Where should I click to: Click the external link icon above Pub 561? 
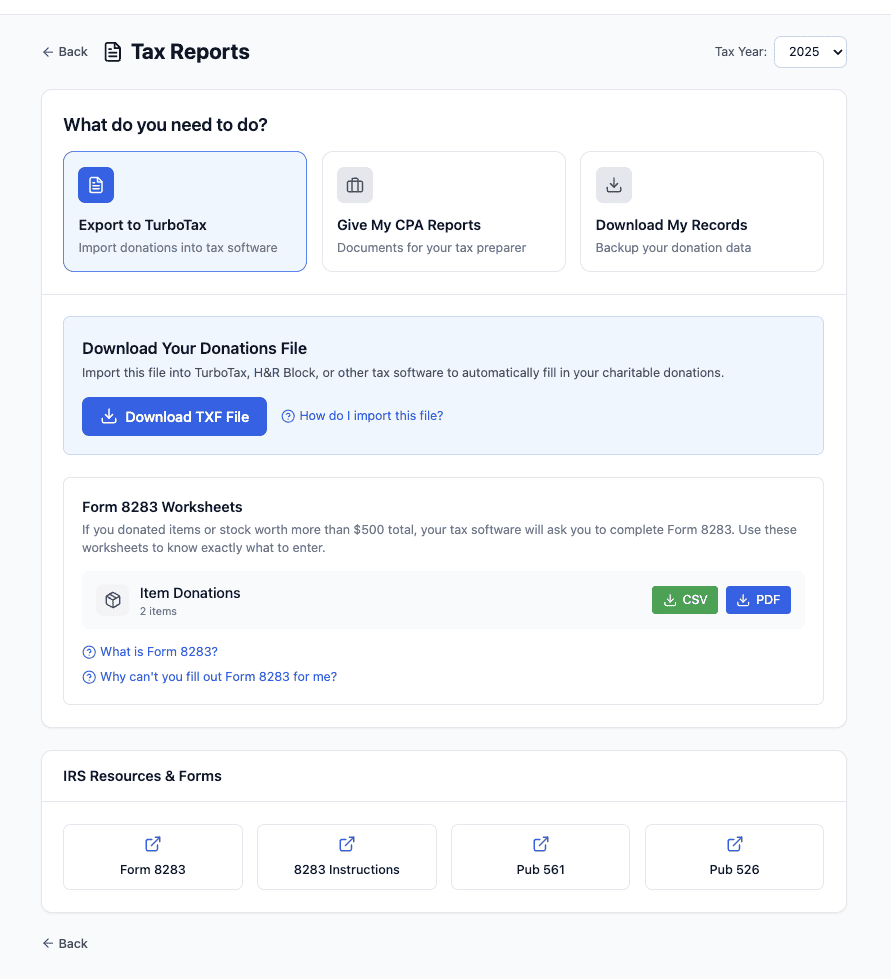point(541,844)
